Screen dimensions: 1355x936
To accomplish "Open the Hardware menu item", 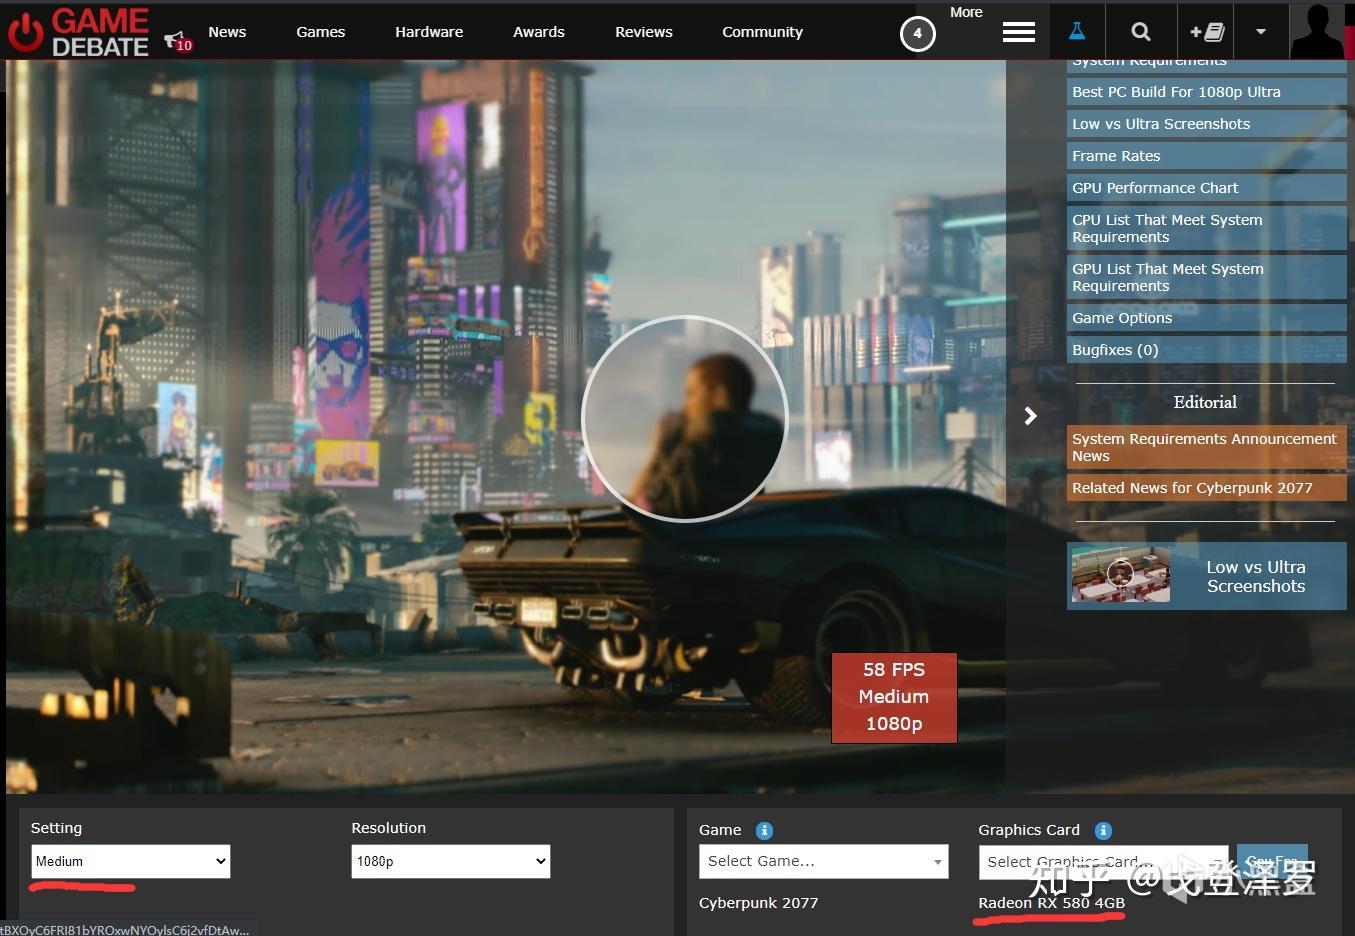I will (429, 32).
